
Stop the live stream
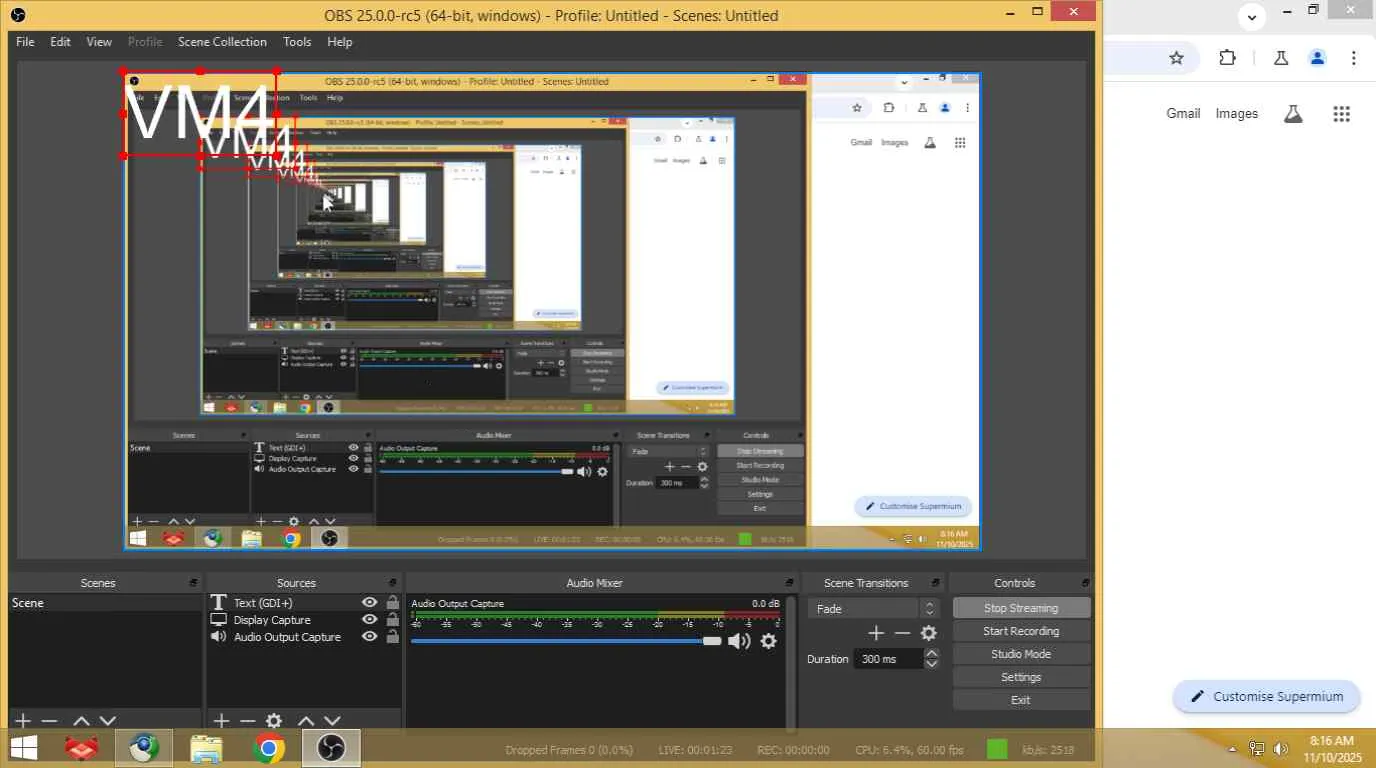tap(1021, 608)
